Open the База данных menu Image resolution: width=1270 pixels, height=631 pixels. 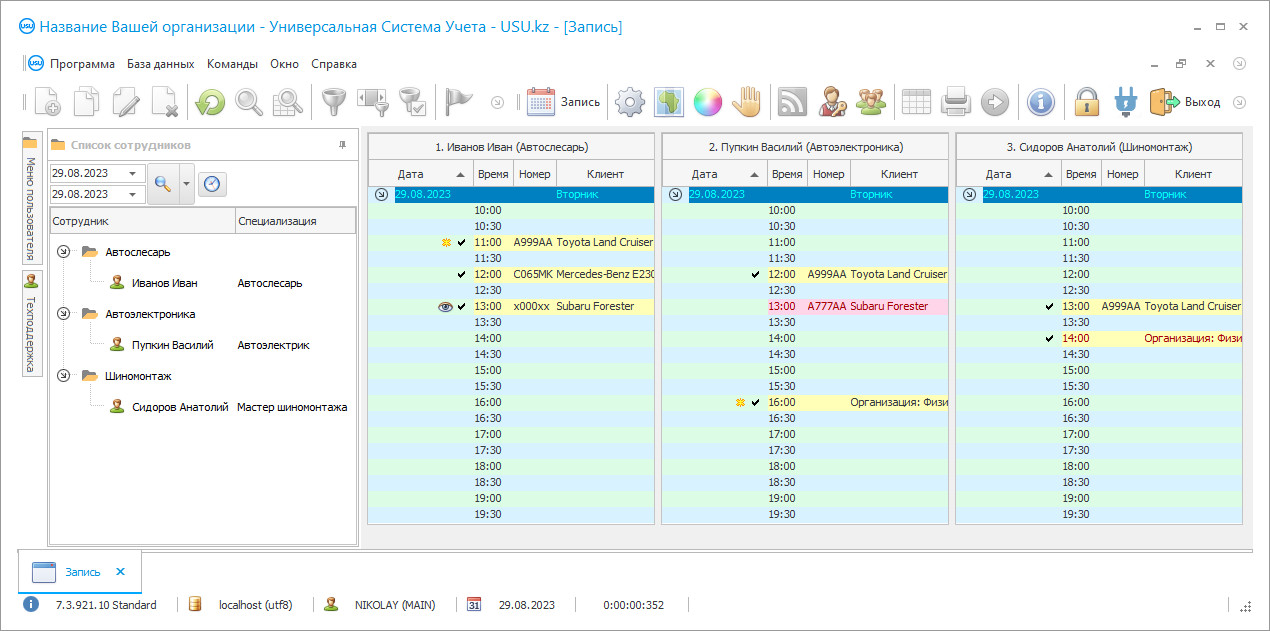click(160, 64)
